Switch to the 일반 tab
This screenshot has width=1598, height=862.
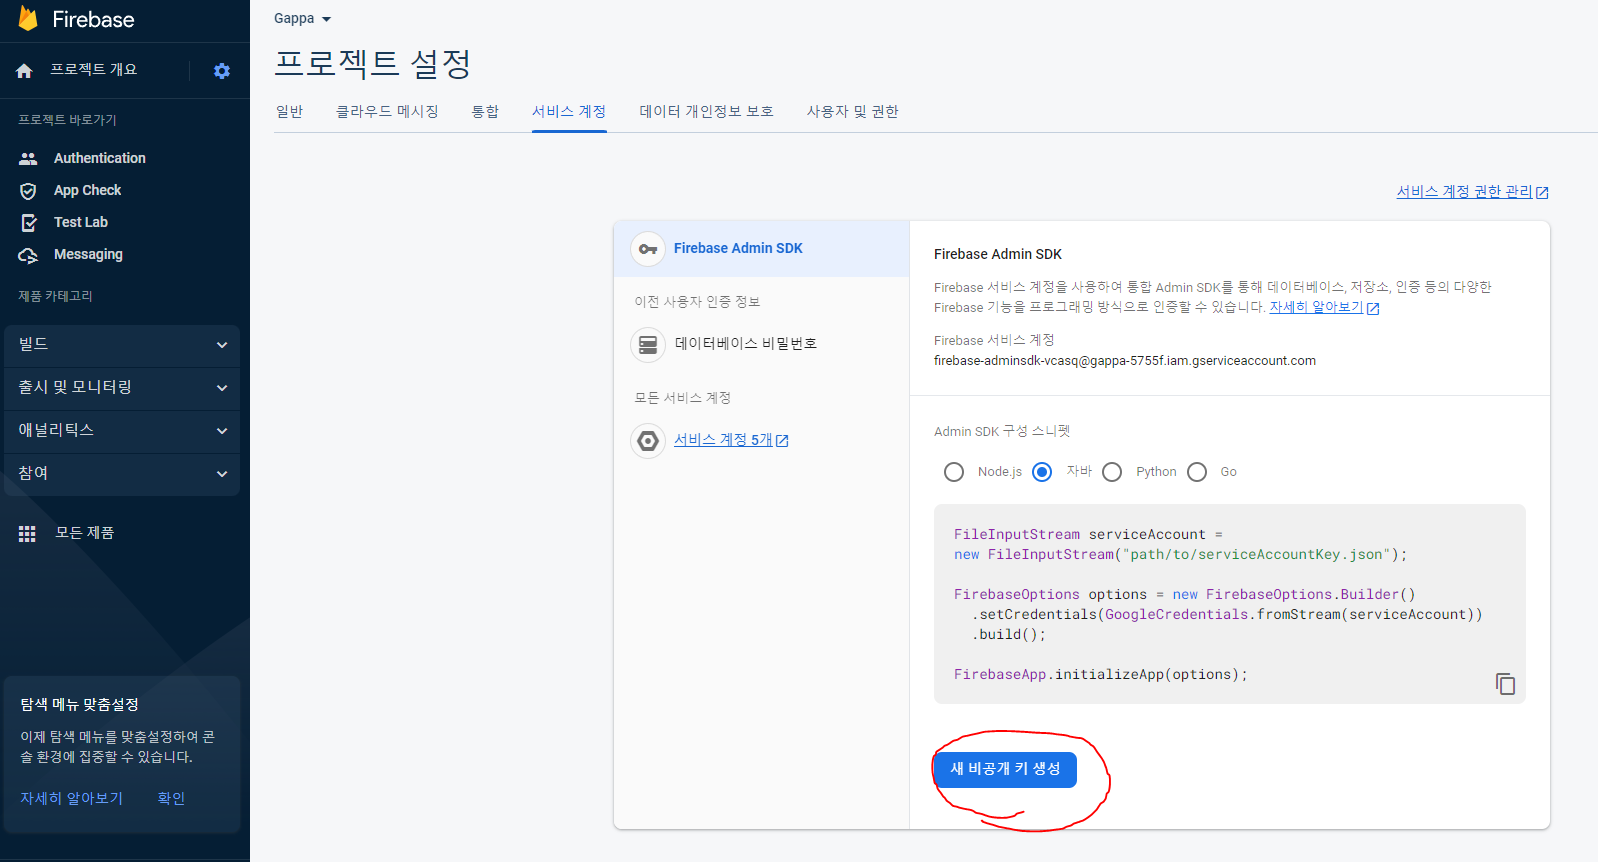tap(290, 111)
